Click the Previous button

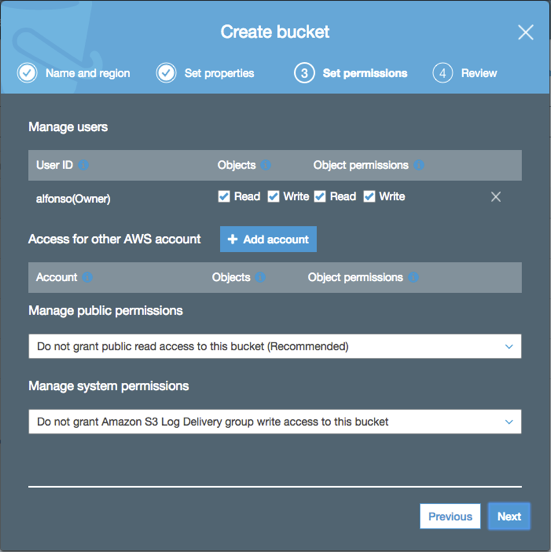[x=450, y=516]
